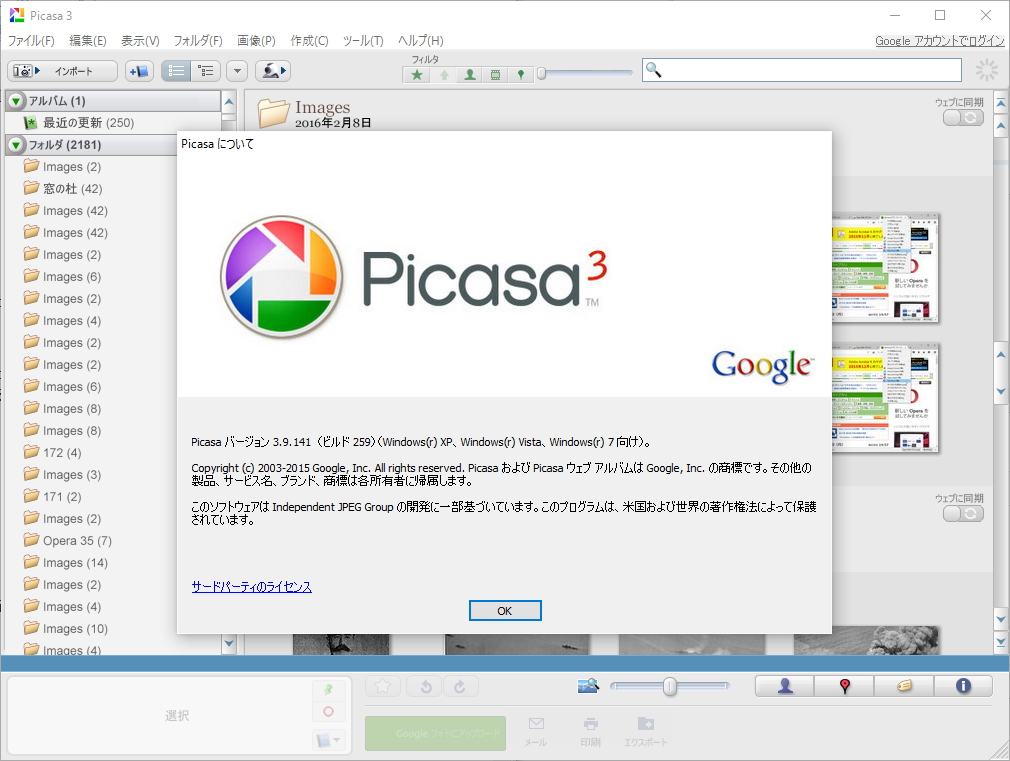Open the Tags panel icon
Screen dimensions: 1010x761
click(904, 686)
